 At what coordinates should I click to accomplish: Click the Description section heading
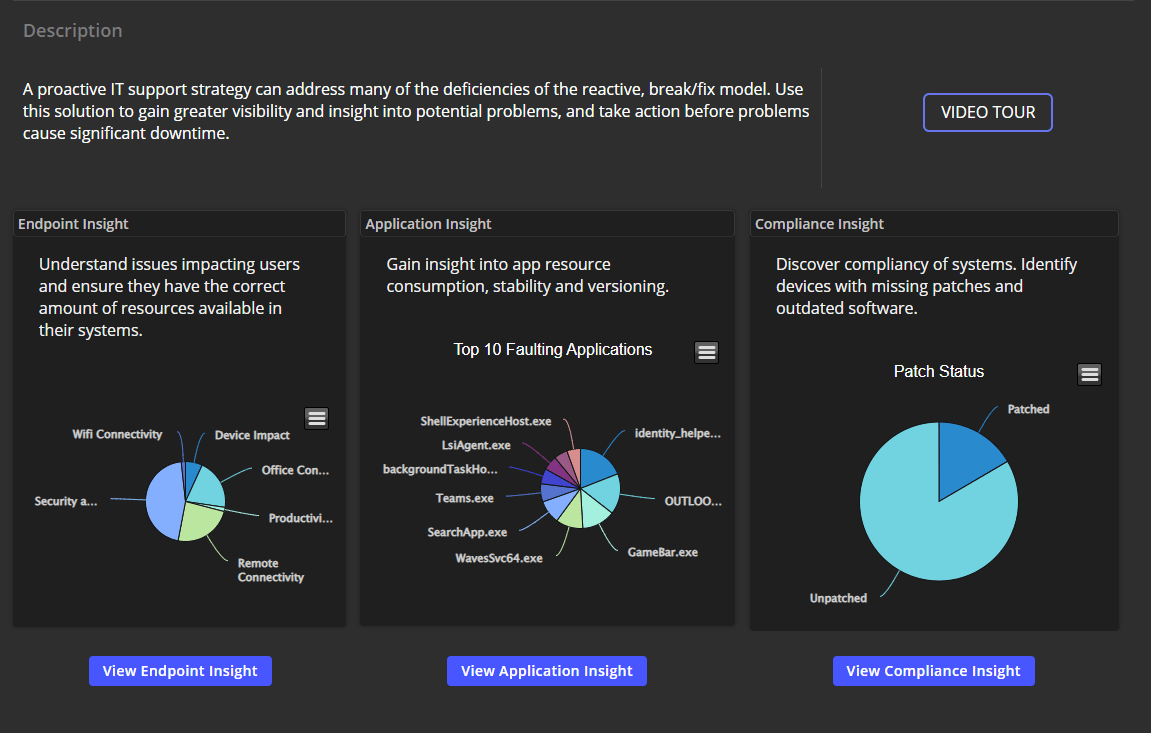click(73, 31)
